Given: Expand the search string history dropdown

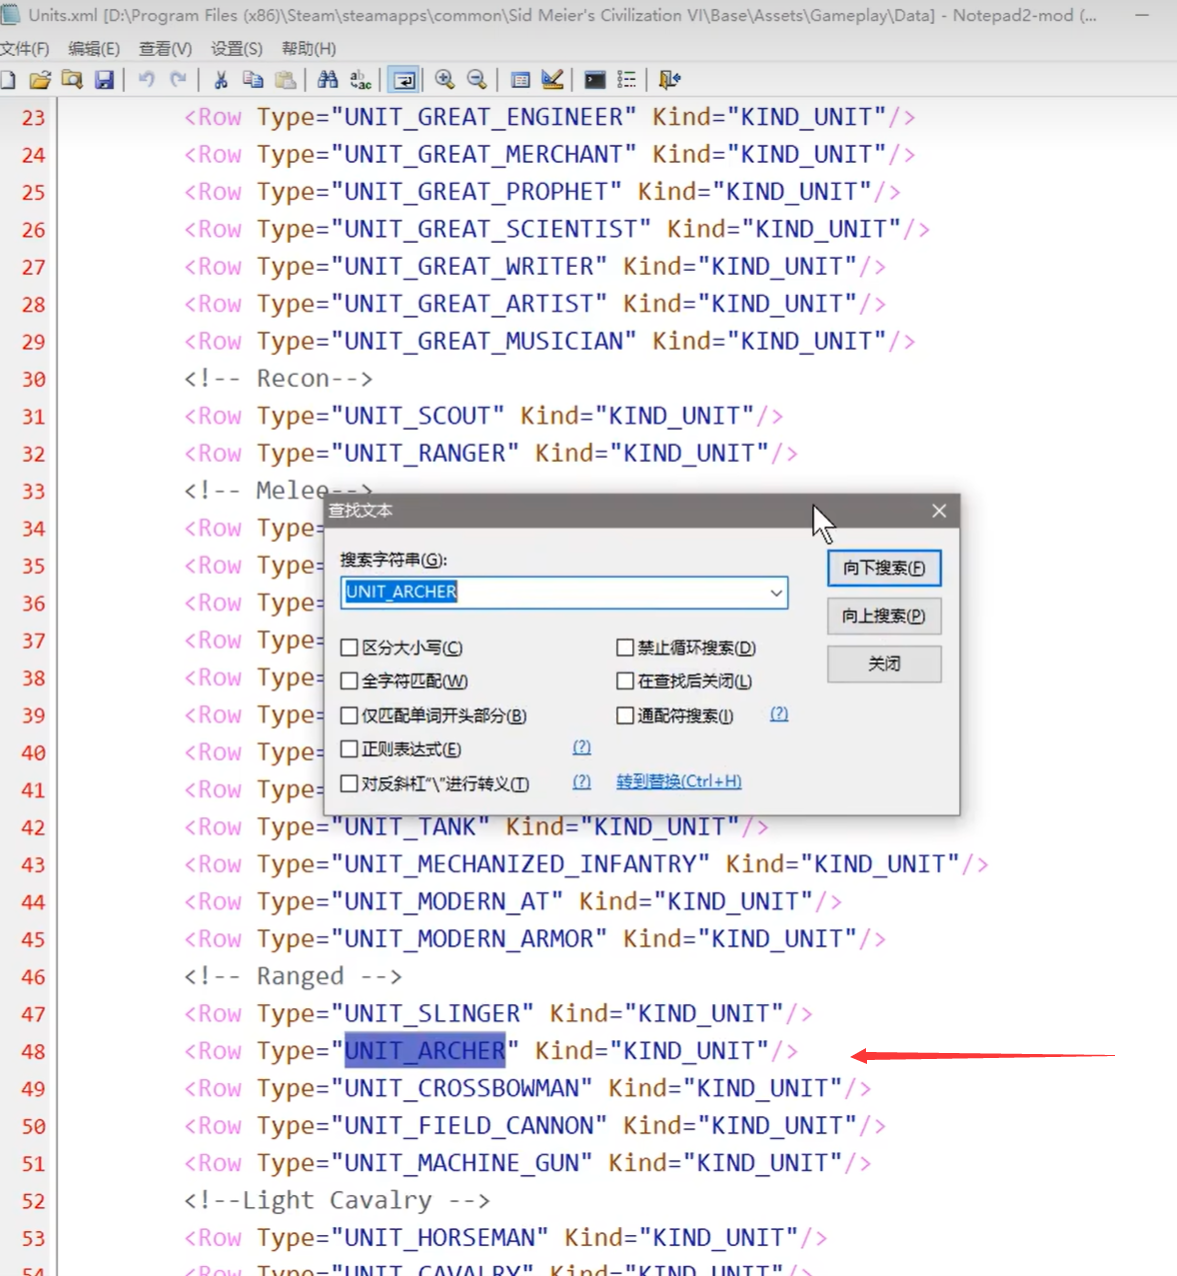Looking at the screenshot, I should pyautogui.click(x=775, y=593).
